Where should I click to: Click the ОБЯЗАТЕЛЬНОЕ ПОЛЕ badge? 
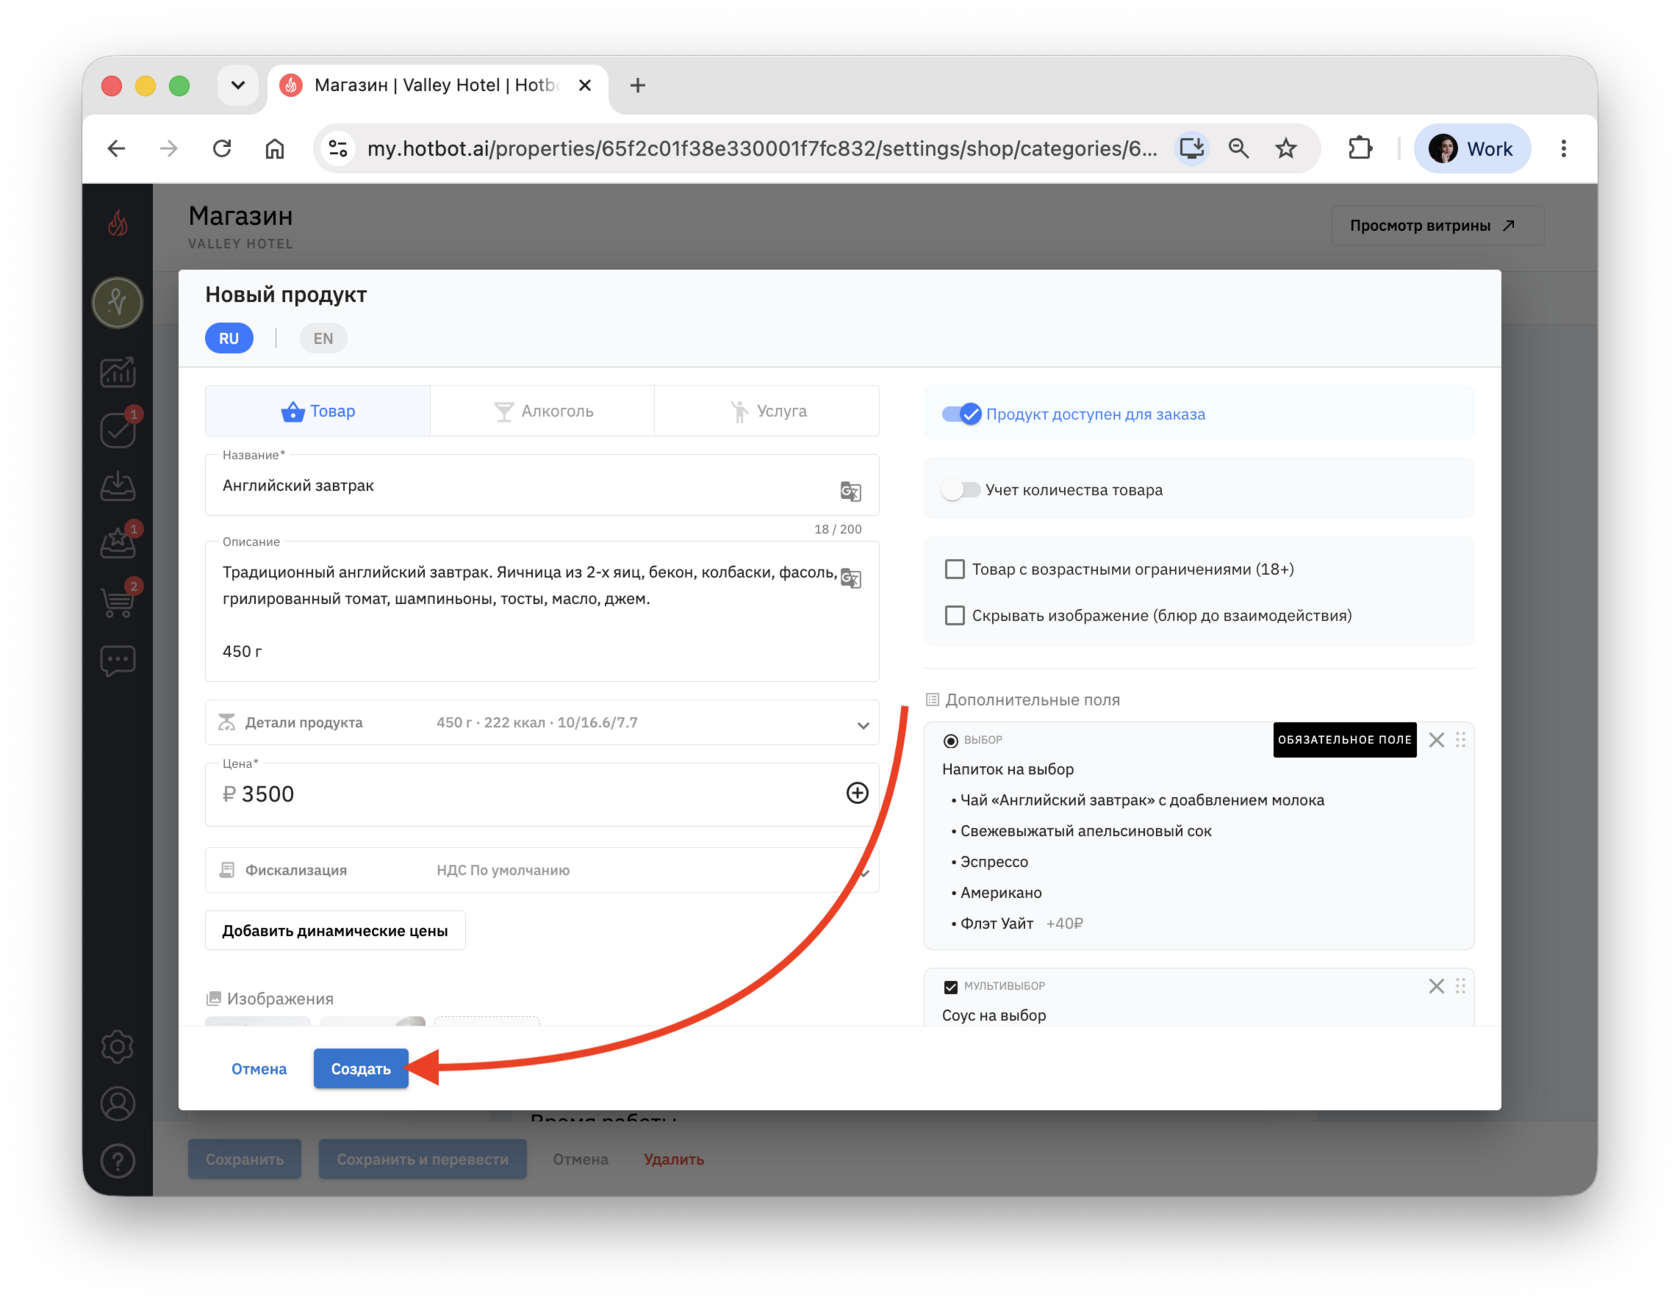(1345, 740)
